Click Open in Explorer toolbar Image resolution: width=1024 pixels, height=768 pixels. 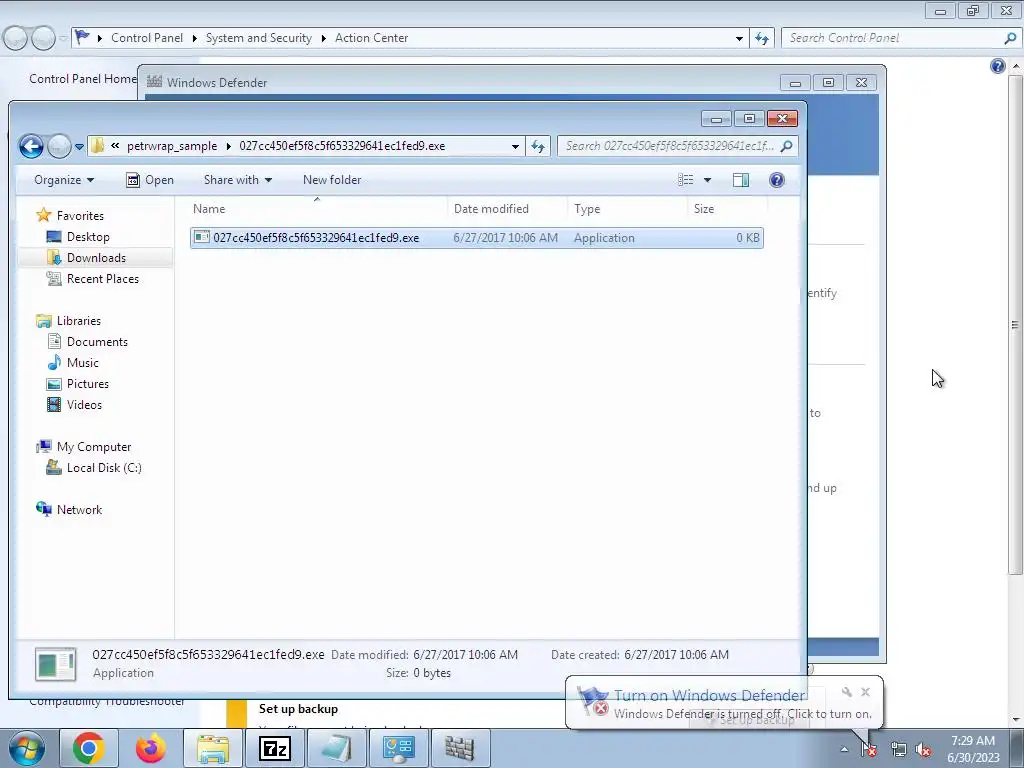point(150,180)
